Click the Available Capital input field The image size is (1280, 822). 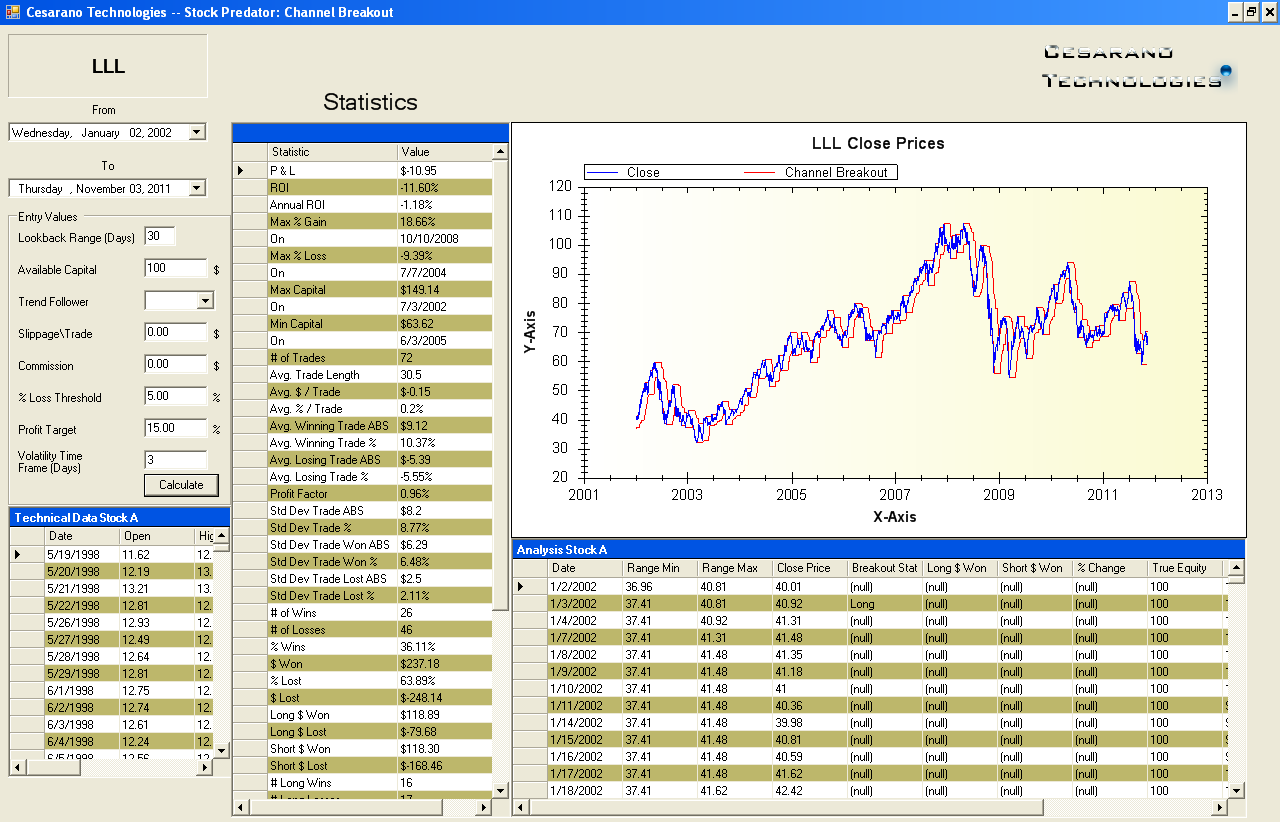(x=175, y=269)
